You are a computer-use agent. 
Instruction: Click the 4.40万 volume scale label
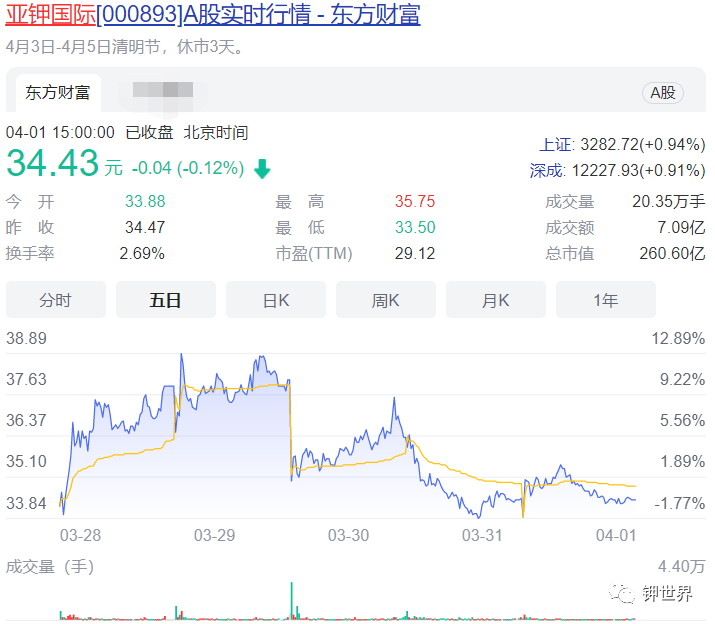pyautogui.click(x=682, y=567)
